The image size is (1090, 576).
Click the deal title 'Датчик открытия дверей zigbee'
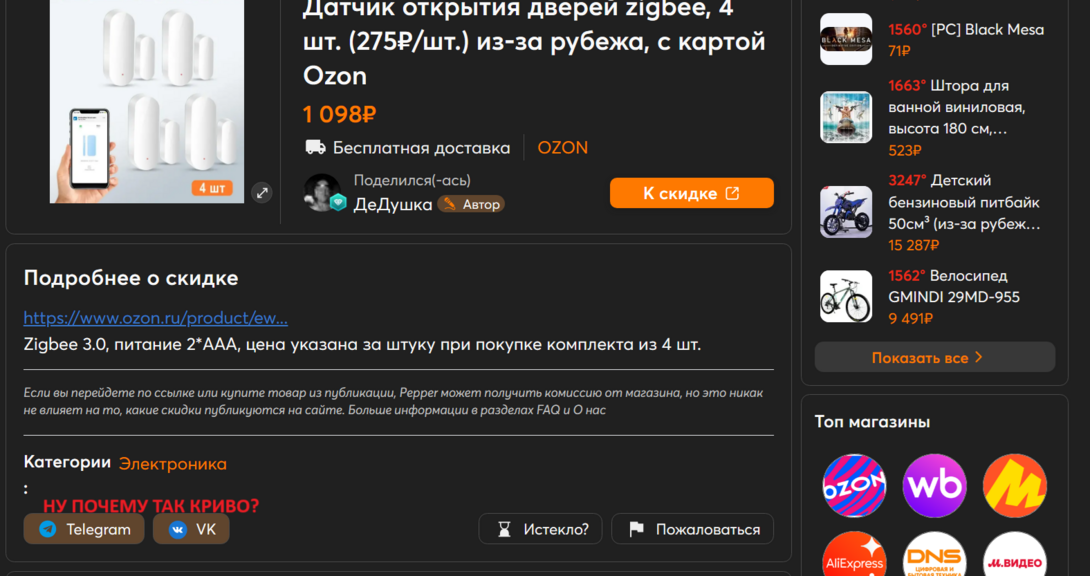(x=534, y=42)
